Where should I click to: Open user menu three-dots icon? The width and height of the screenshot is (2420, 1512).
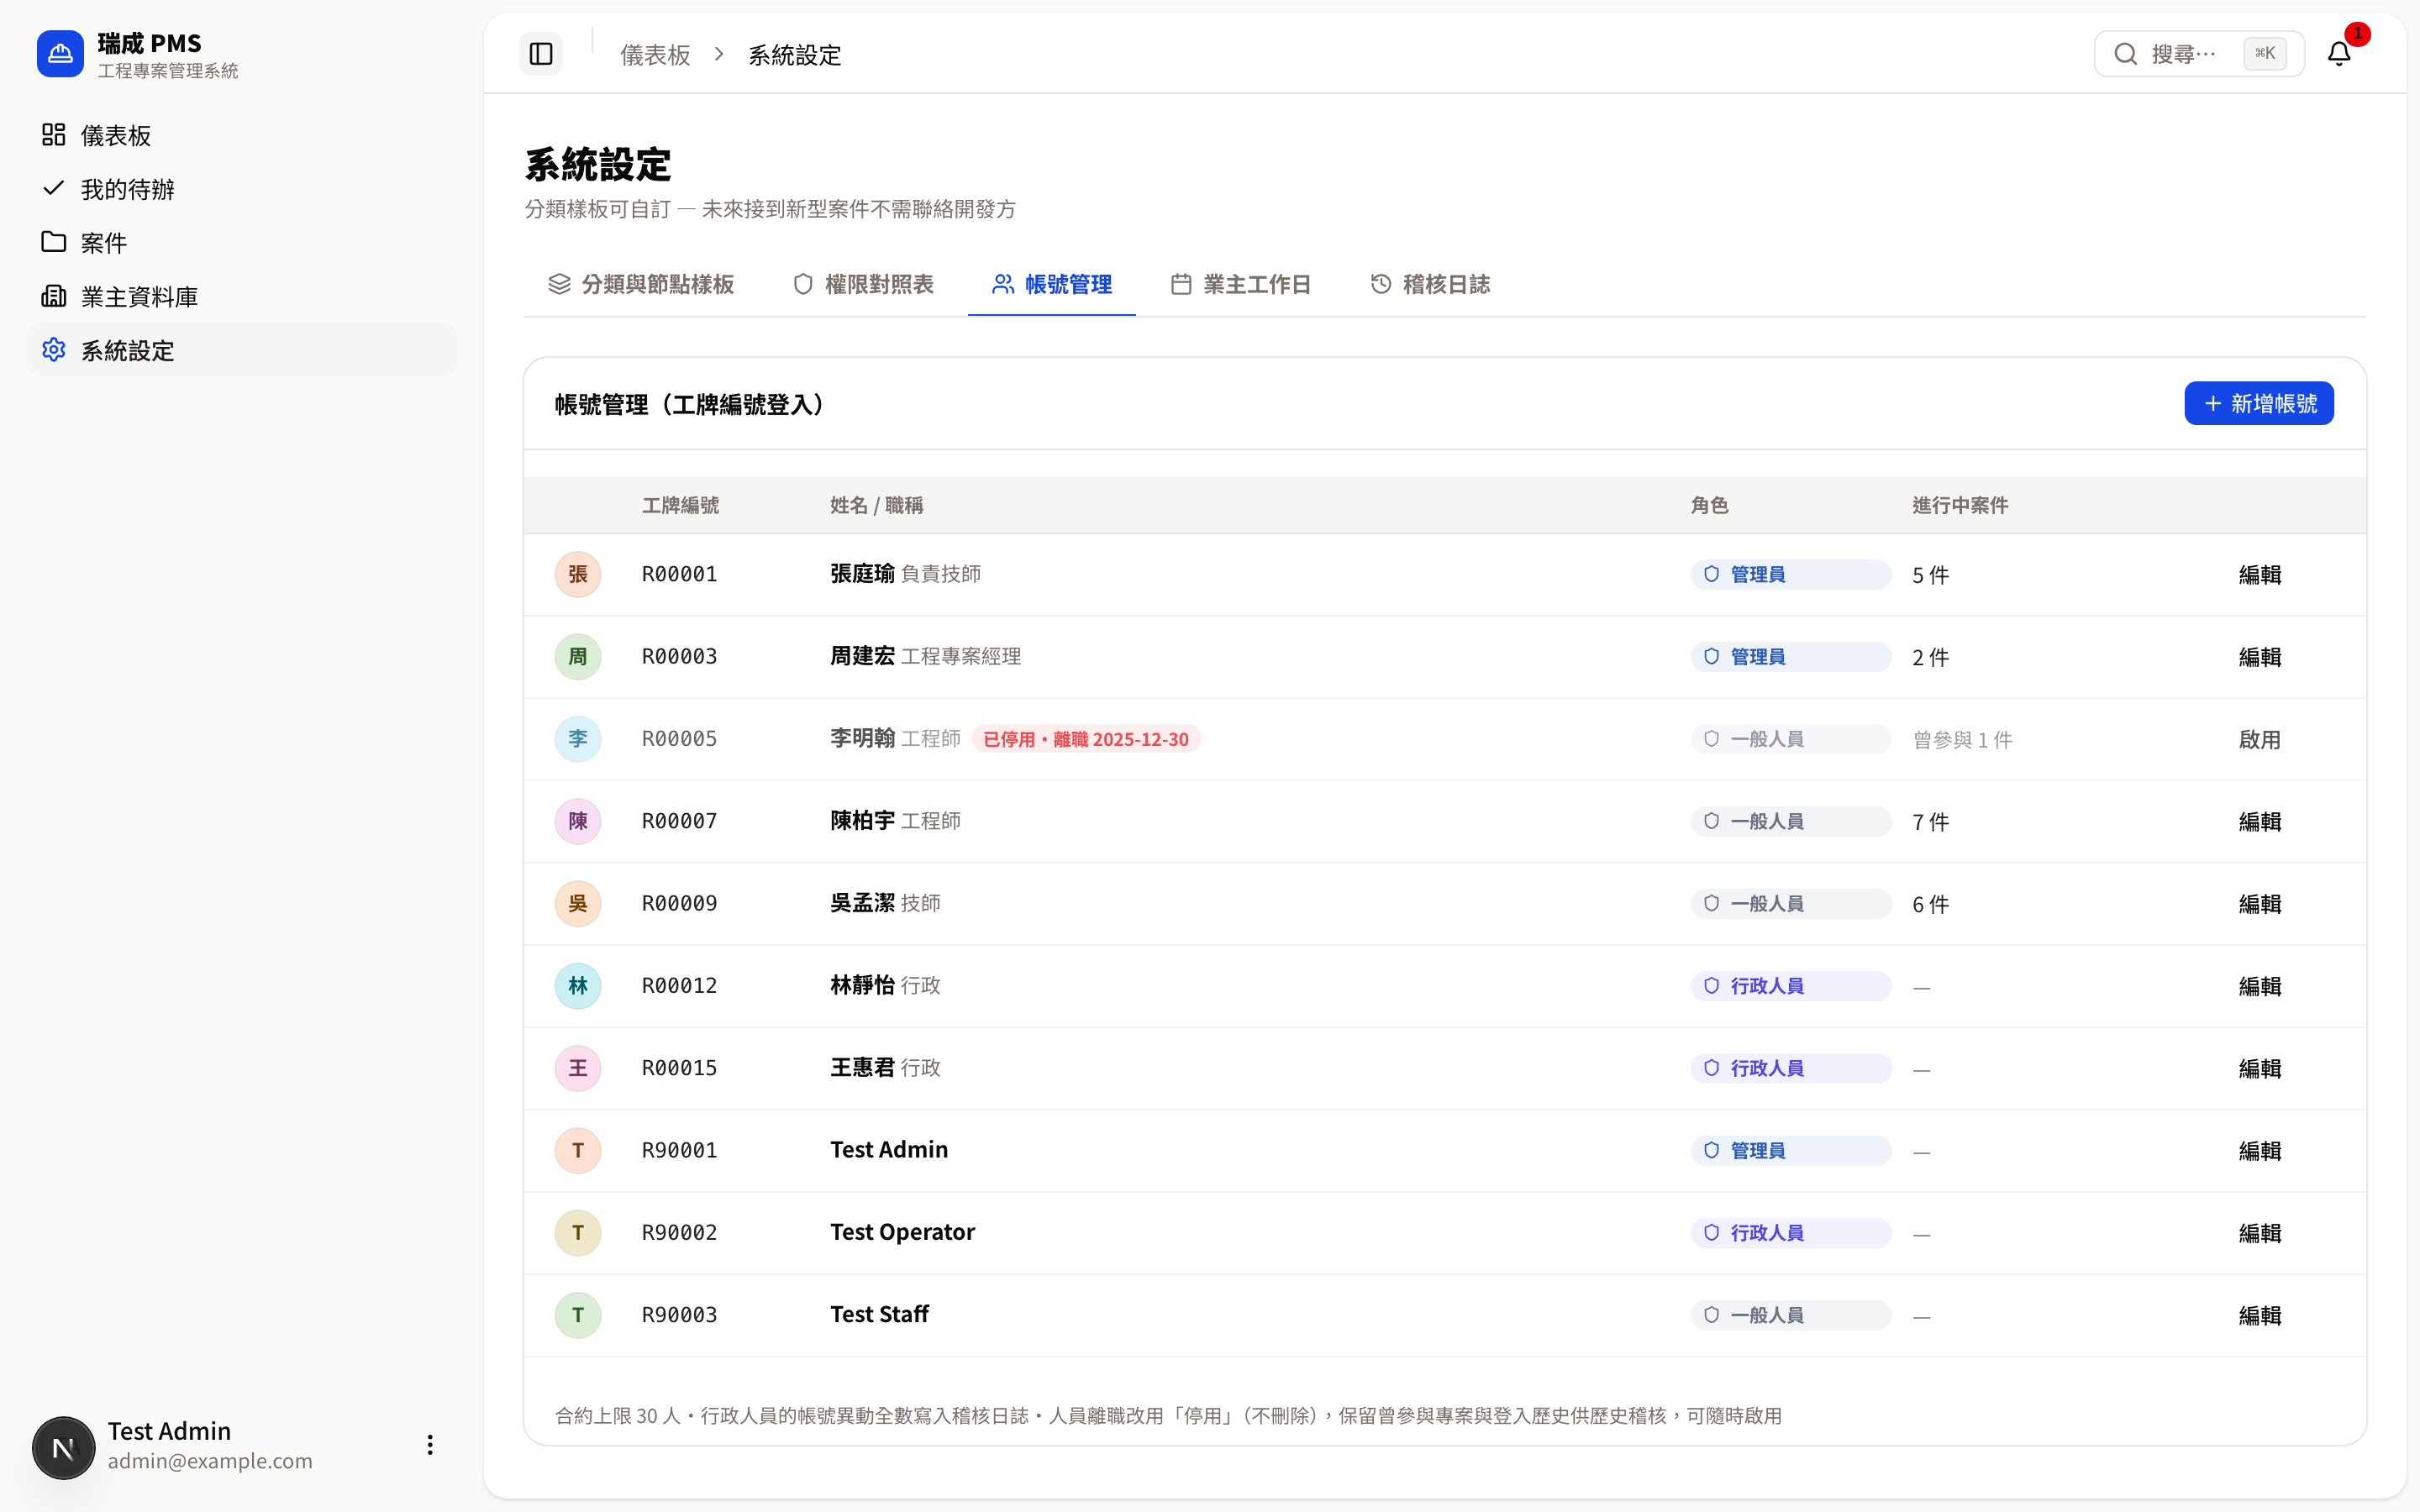[x=430, y=1445]
